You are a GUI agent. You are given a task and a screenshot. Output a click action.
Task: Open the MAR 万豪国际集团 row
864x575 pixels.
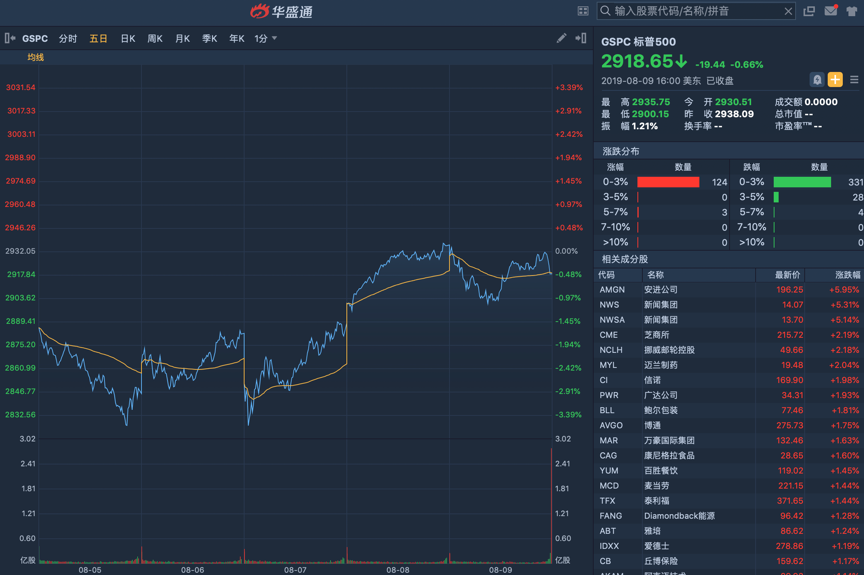point(729,441)
